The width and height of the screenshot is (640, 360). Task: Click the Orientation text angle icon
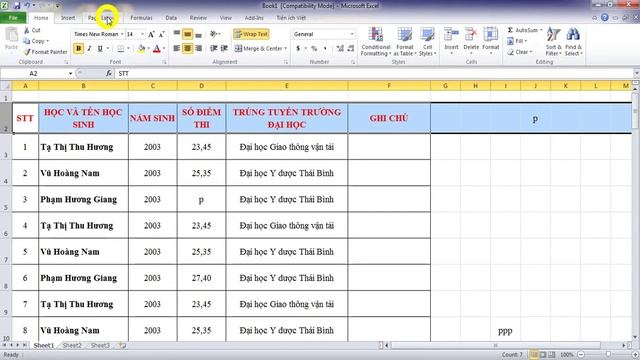pyautogui.click(x=213, y=34)
